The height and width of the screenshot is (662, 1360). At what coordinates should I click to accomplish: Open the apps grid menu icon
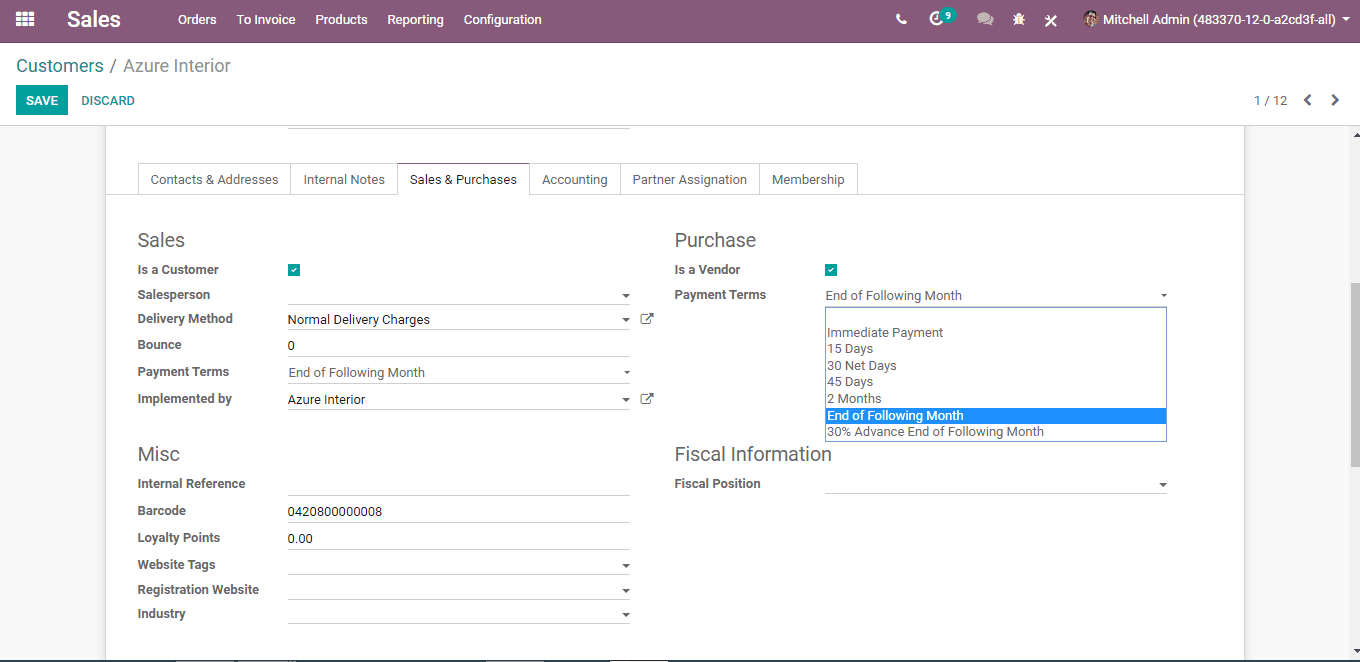point(25,19)
